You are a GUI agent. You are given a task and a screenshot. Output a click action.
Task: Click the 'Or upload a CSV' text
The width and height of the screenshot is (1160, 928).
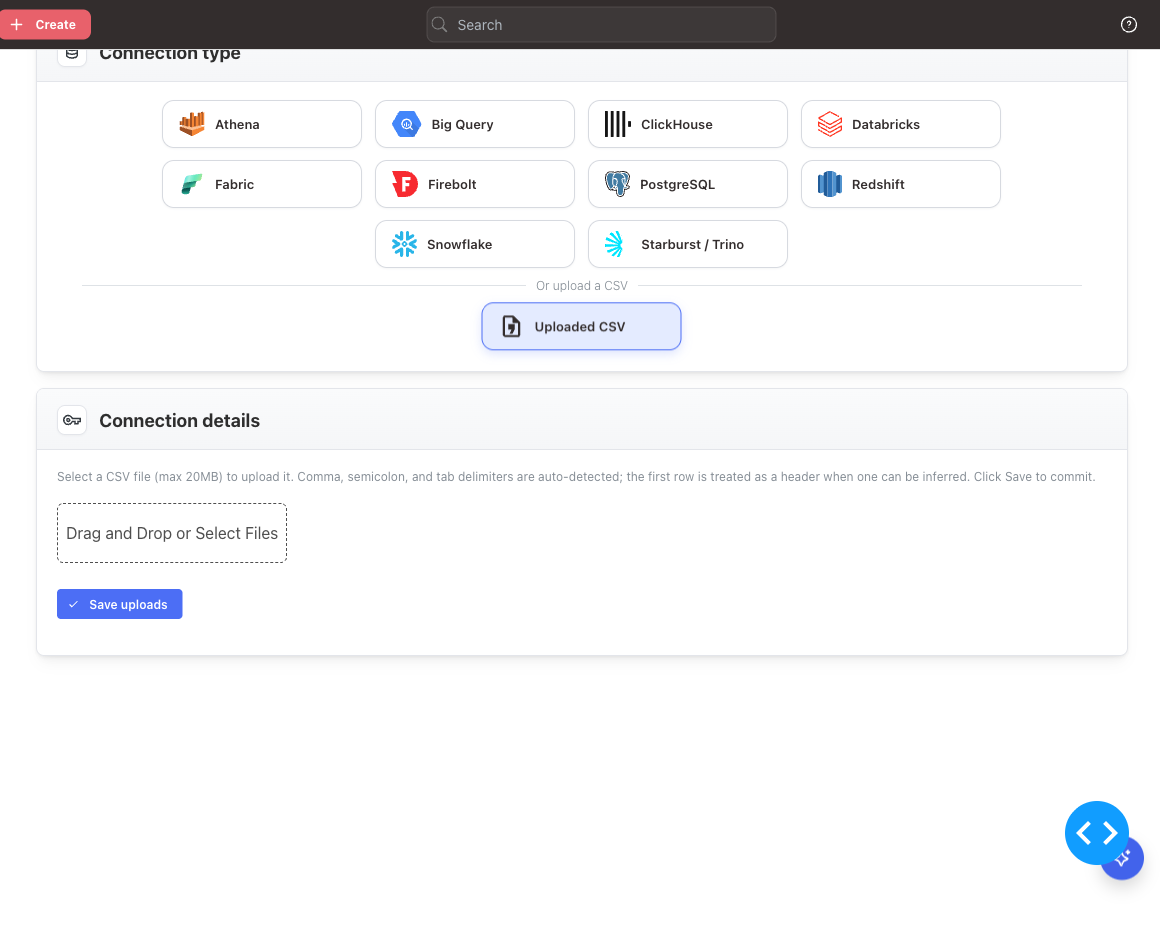(581, 286)
